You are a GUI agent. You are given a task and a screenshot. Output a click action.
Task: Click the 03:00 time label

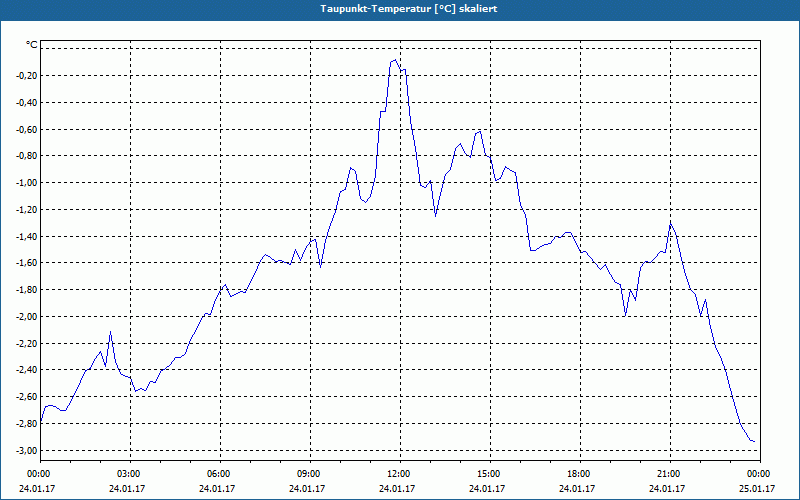click(x=131, y=474)
